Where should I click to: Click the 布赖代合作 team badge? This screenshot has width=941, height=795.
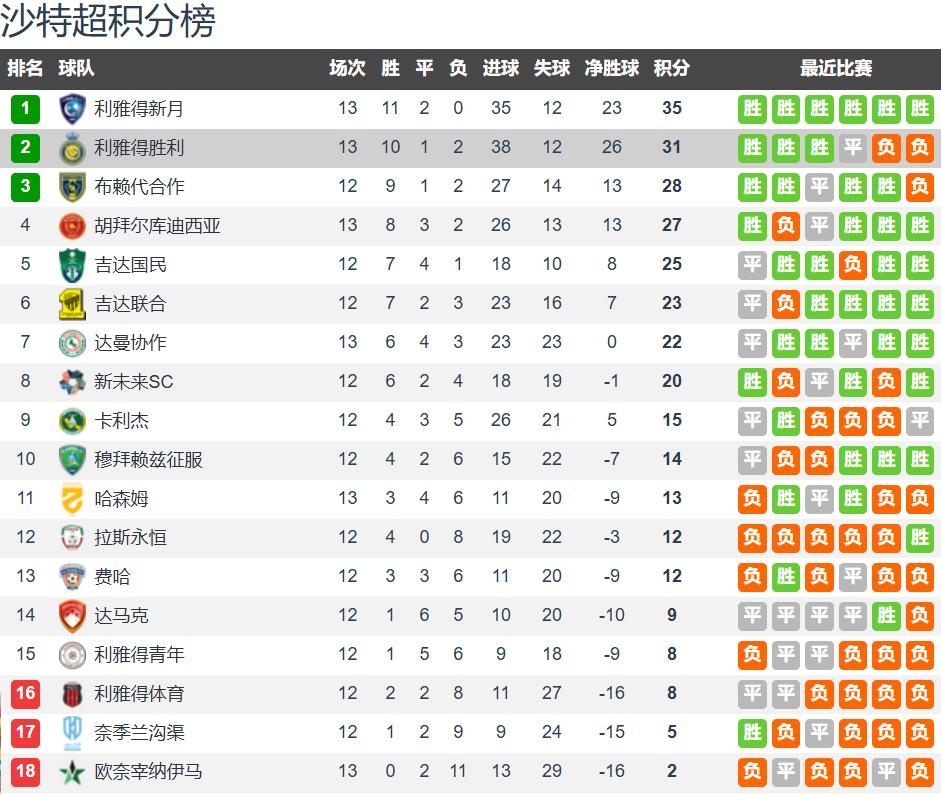pyautogui.click(x=71, y=186)
